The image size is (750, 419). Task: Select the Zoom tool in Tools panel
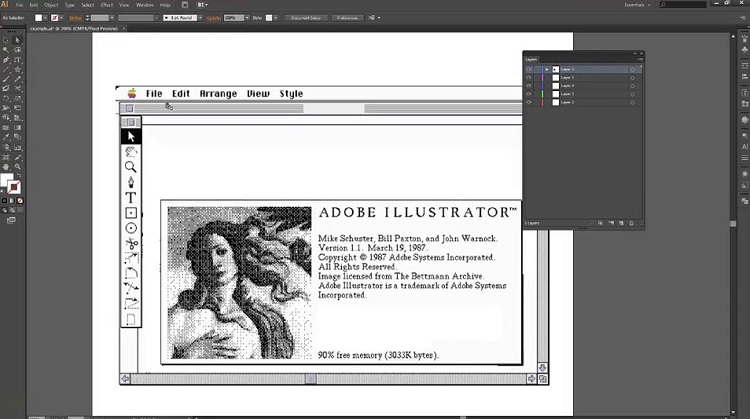point(18,166)
